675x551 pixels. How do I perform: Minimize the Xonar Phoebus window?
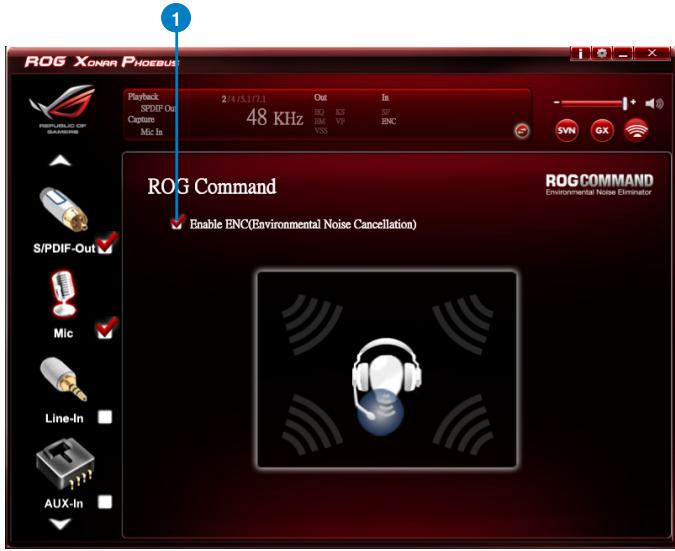622,53
